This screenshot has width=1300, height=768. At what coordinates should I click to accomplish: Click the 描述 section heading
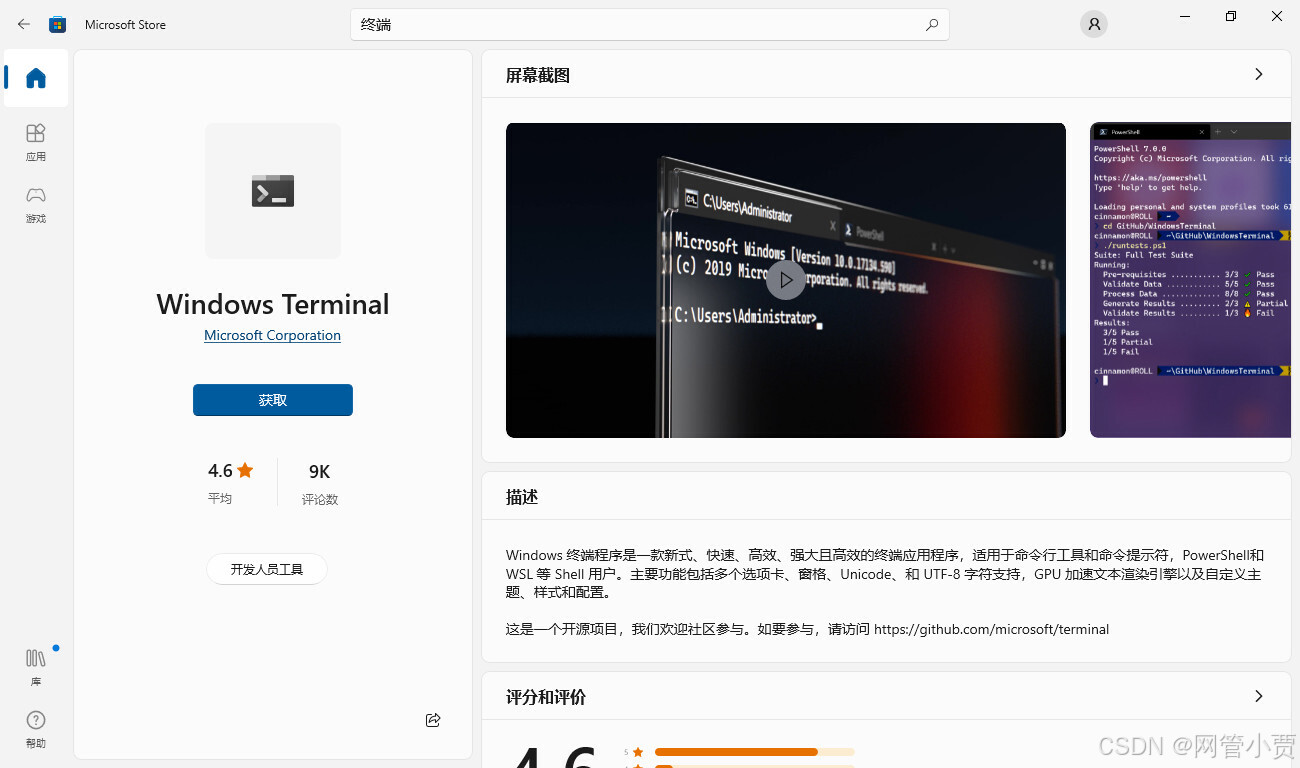click(522, 497)
